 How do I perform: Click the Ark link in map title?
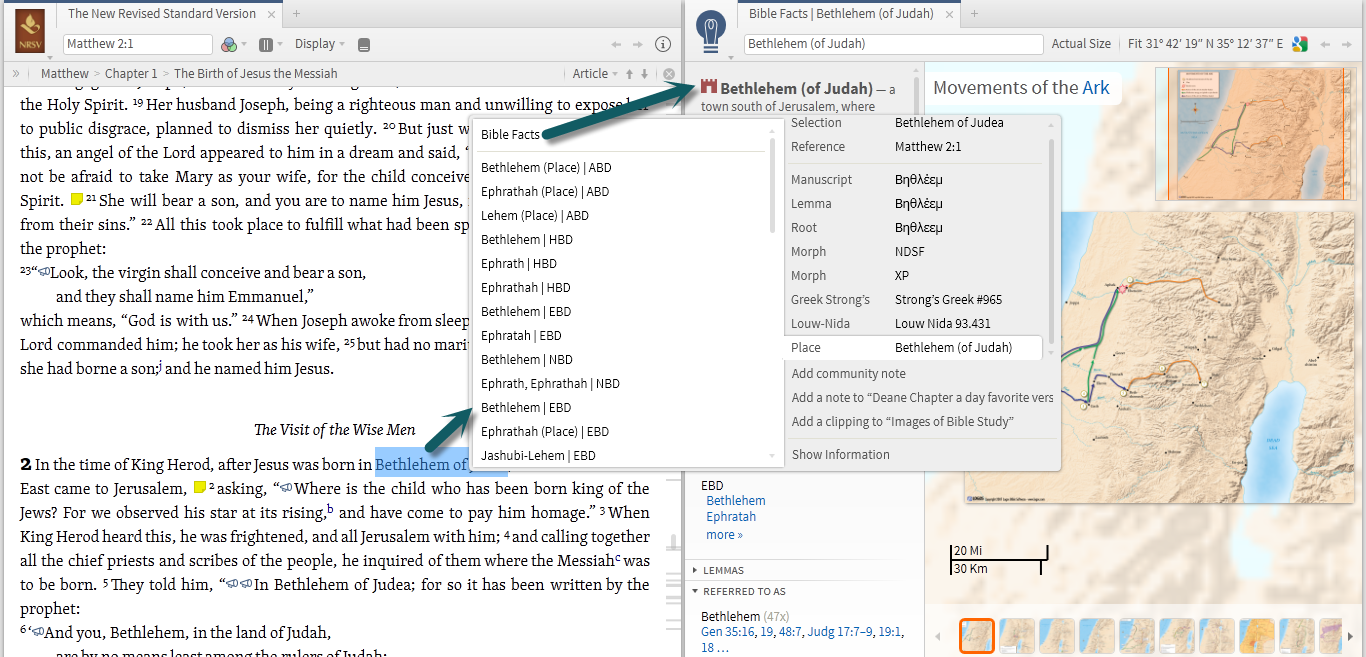(1096, 88)
